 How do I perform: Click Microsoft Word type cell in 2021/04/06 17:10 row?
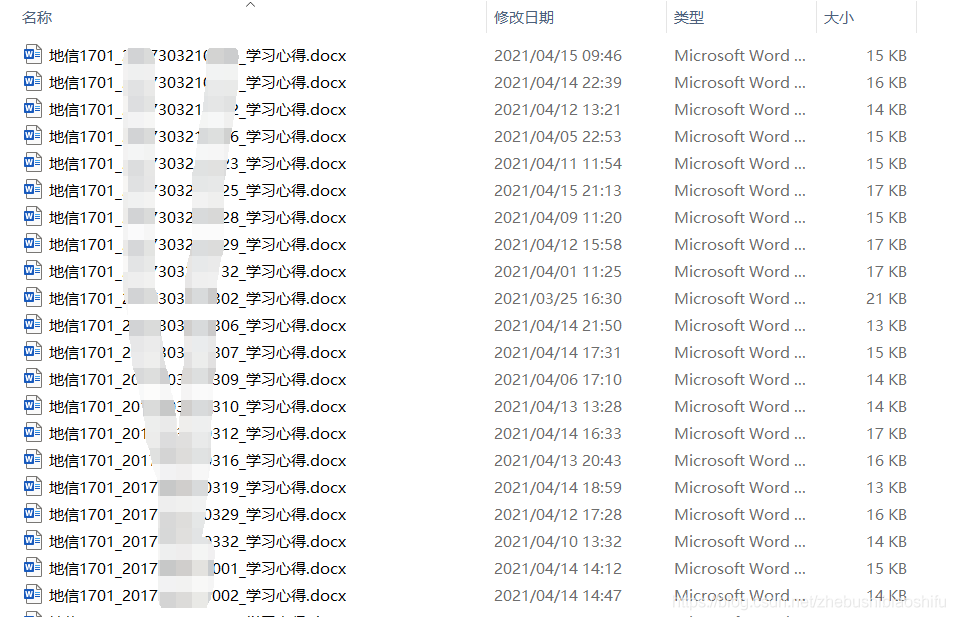pyautogui.click(x=740, y=379)
